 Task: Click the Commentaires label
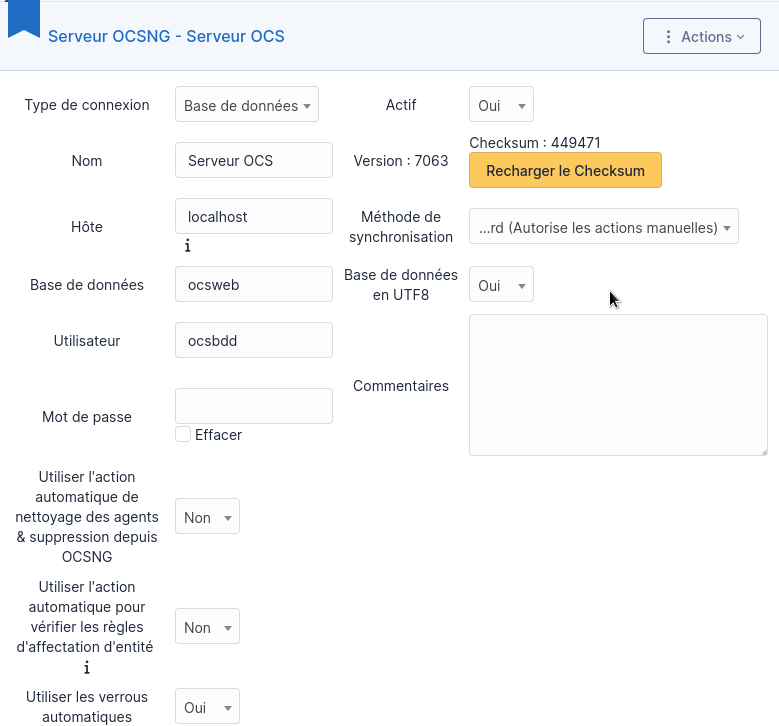[401, 386]
